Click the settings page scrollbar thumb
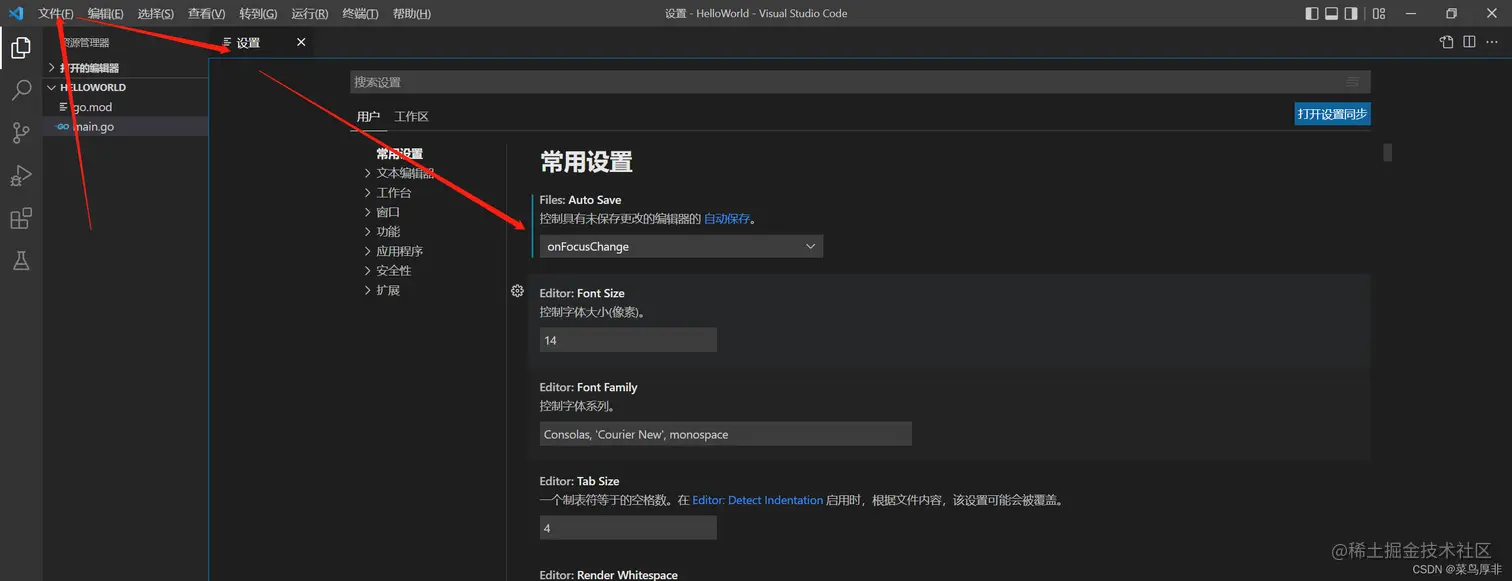This screenshot has height=581, width=1512. (x=1387, y=153)
